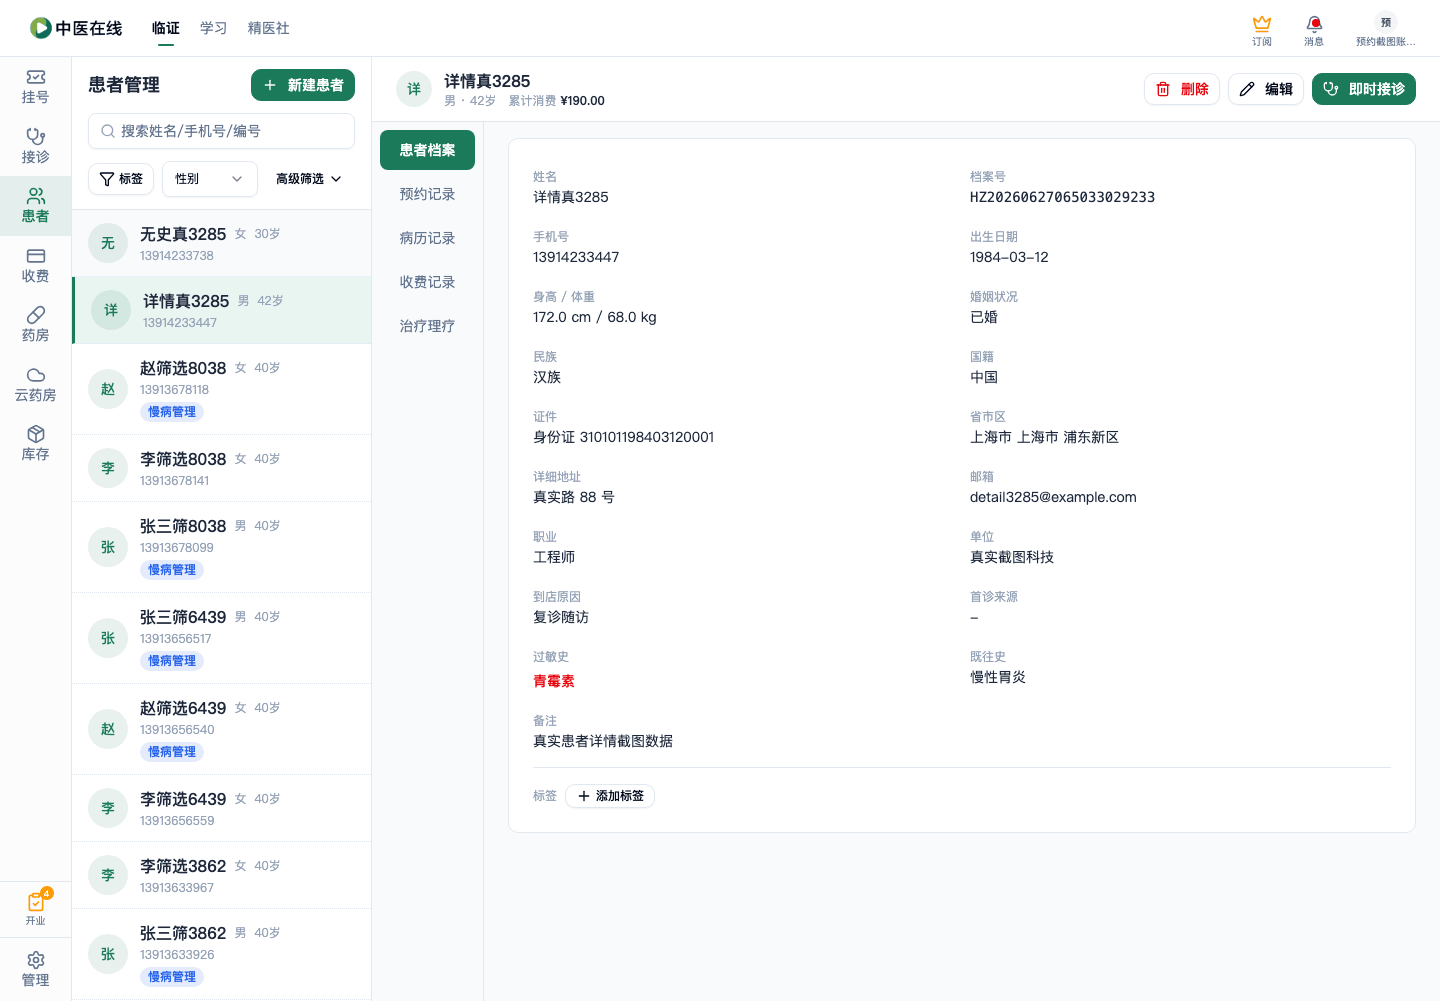Screen dimensions: 1440x1001
Task: Open the 标签 filter button
Action: pos(121,179)
